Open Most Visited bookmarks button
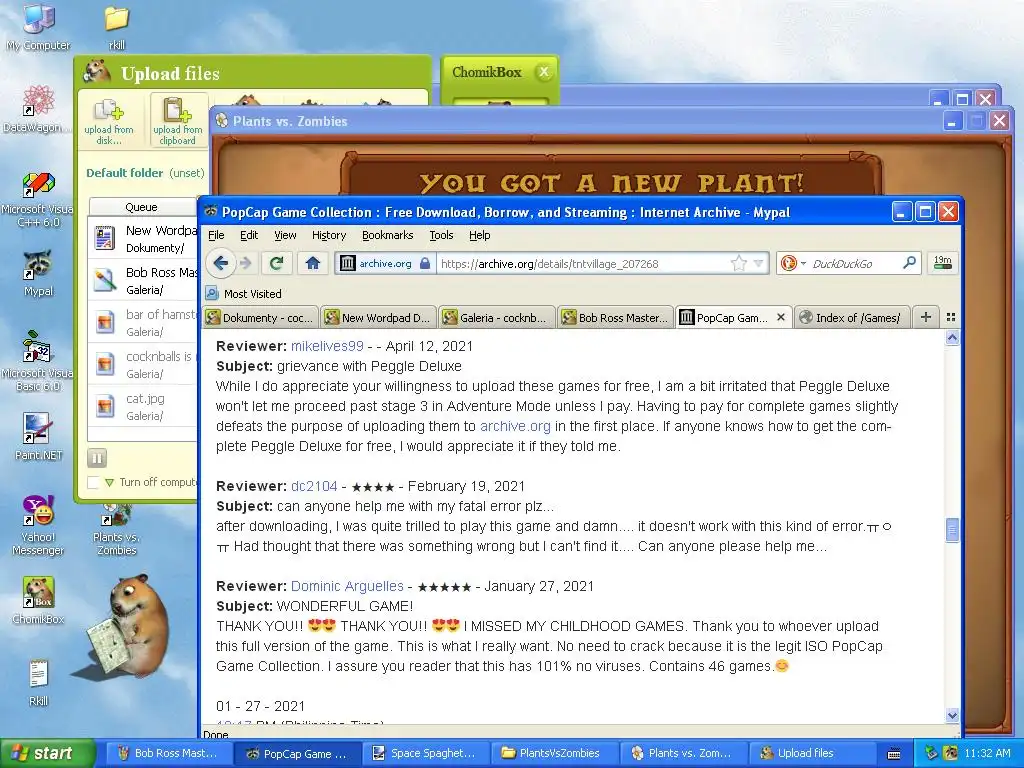Screen dimensions: 1024x768 tap(244, 293)
